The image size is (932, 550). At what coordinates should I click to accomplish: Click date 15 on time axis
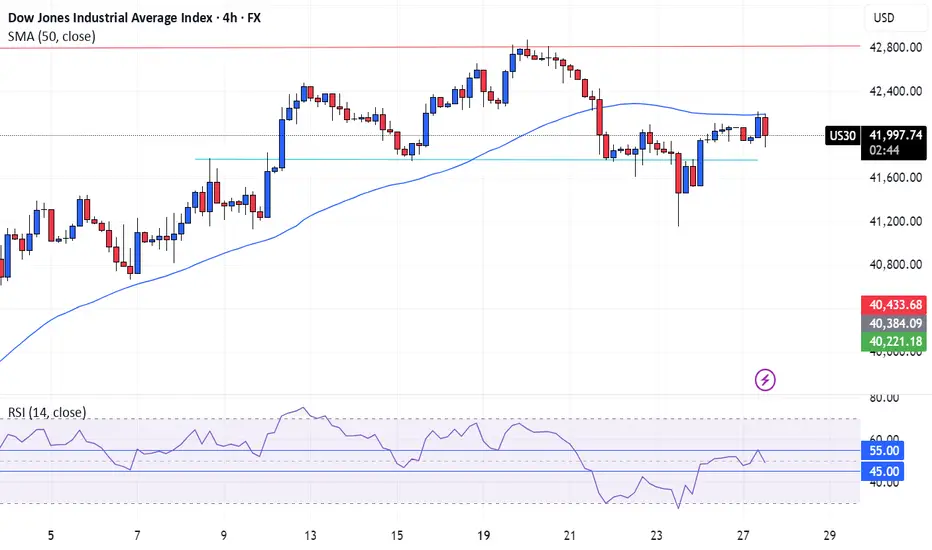pyautogui.click(x=396, y=535)
